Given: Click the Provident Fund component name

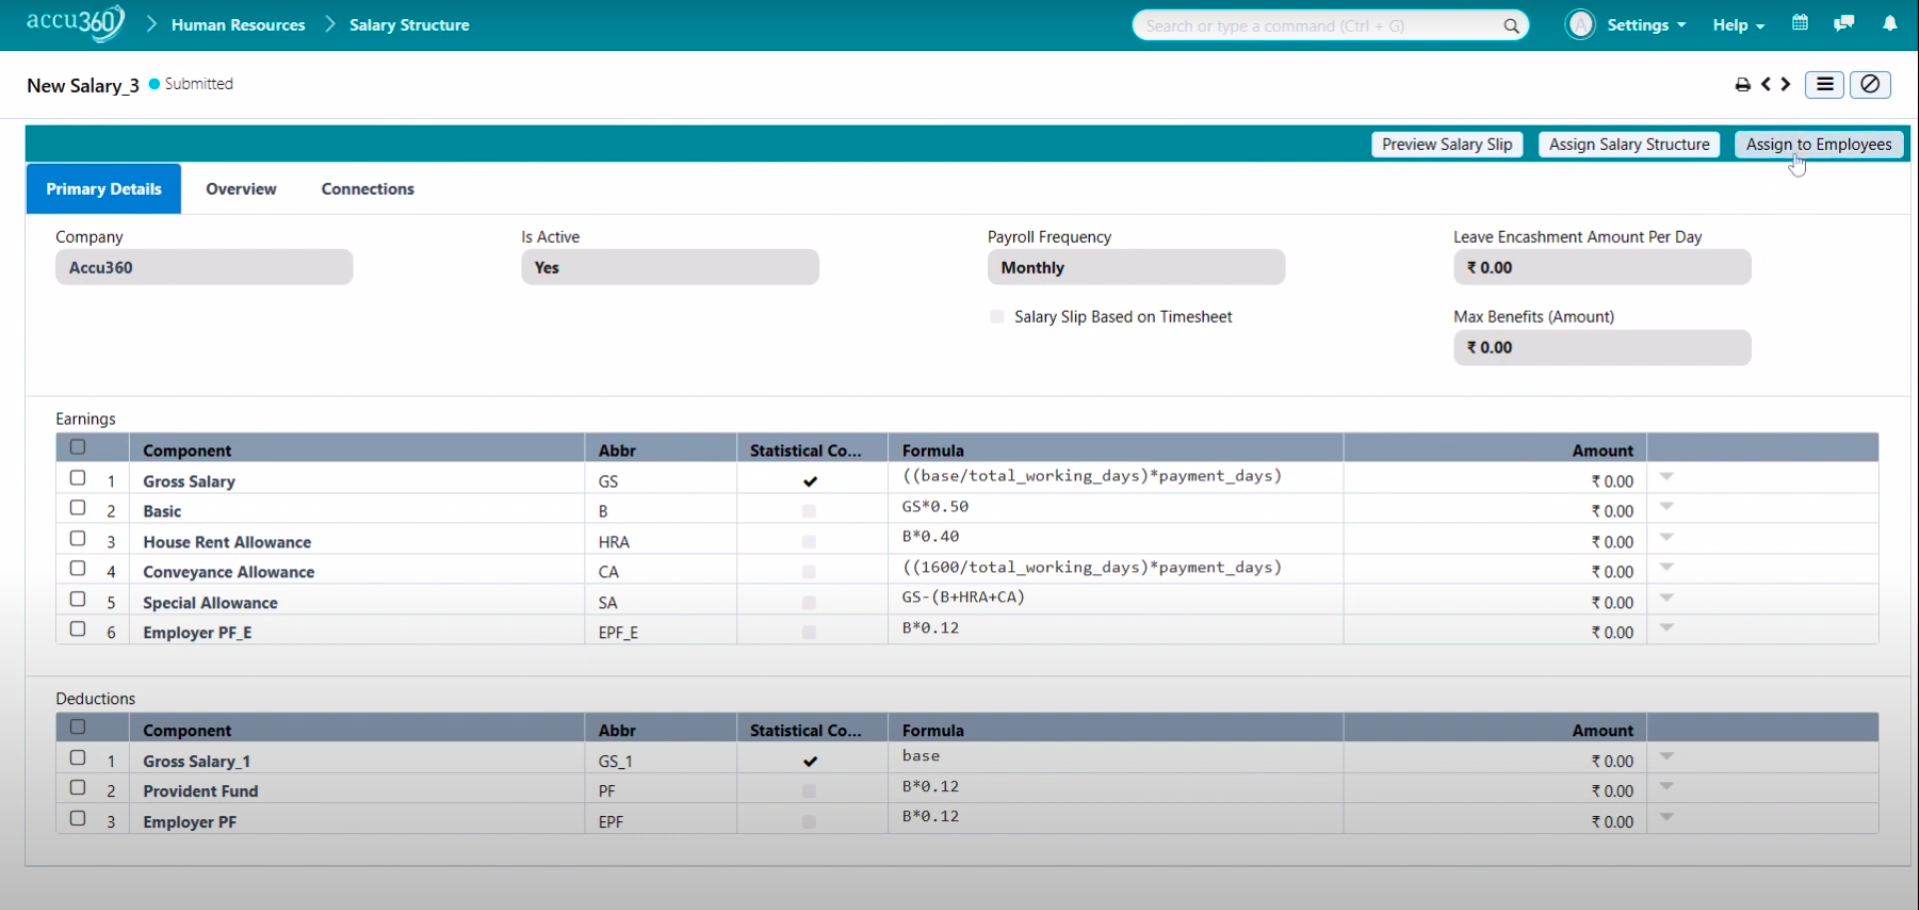Looking at the screenshot, I should (x=200, y=791).
